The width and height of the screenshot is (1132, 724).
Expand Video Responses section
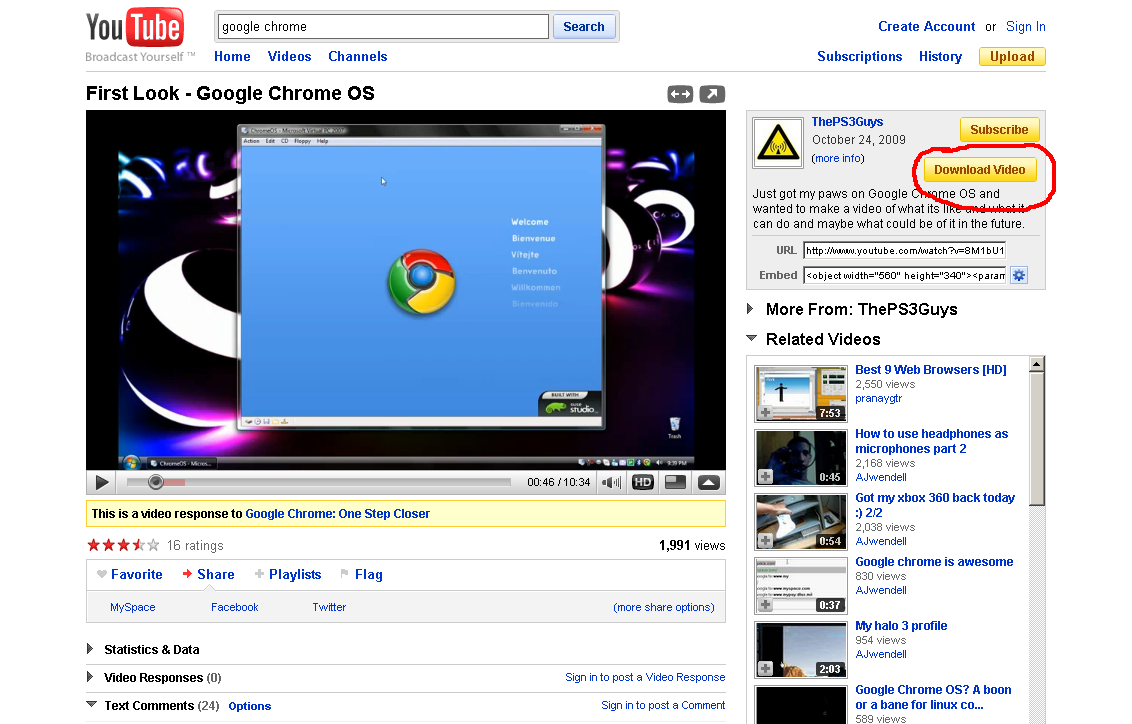pyautogui.click(x=90, y=677)
